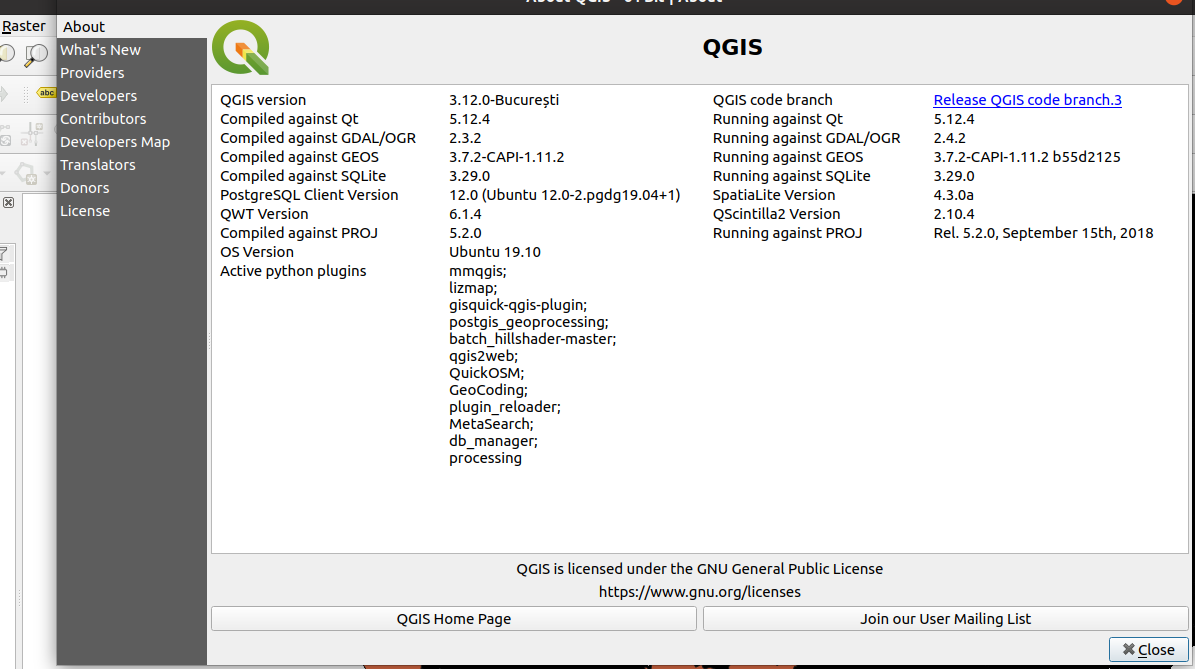Open the dropdown arrow beside polygon tool
This screenshot has width=1195, height=669.
pyautogui.click(x=47, y=174)
